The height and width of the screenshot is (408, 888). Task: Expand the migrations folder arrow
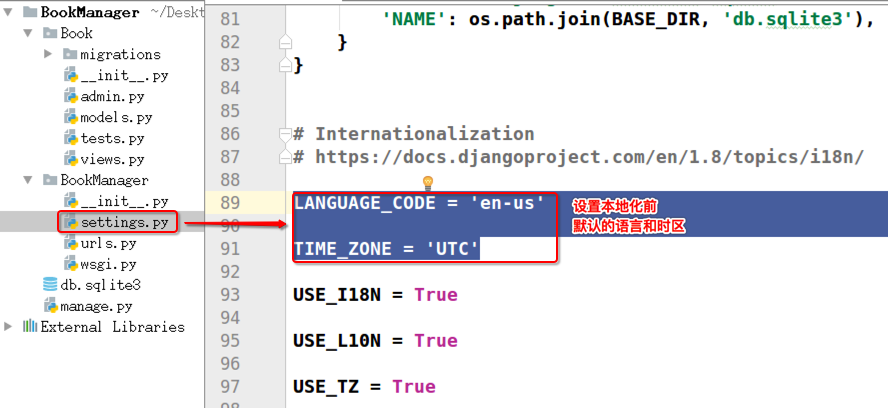click(x=48, y=54)
